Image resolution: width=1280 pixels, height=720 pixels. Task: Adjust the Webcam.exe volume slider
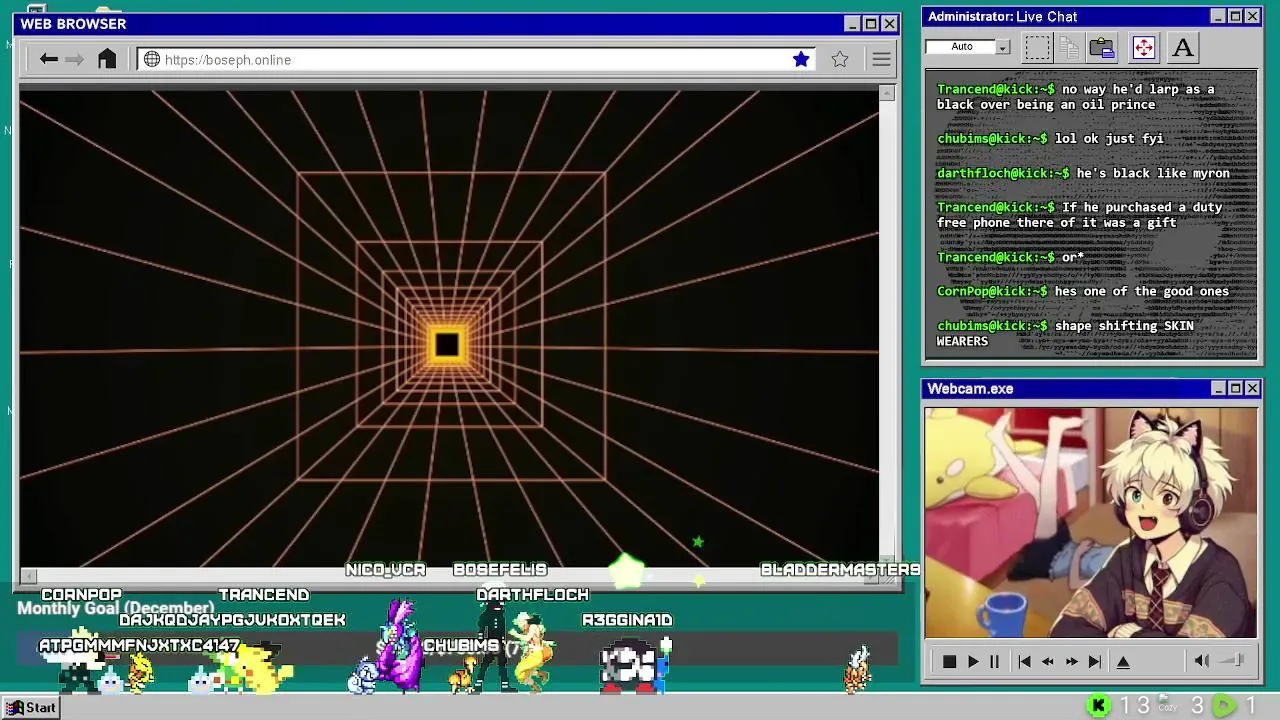1233,660
